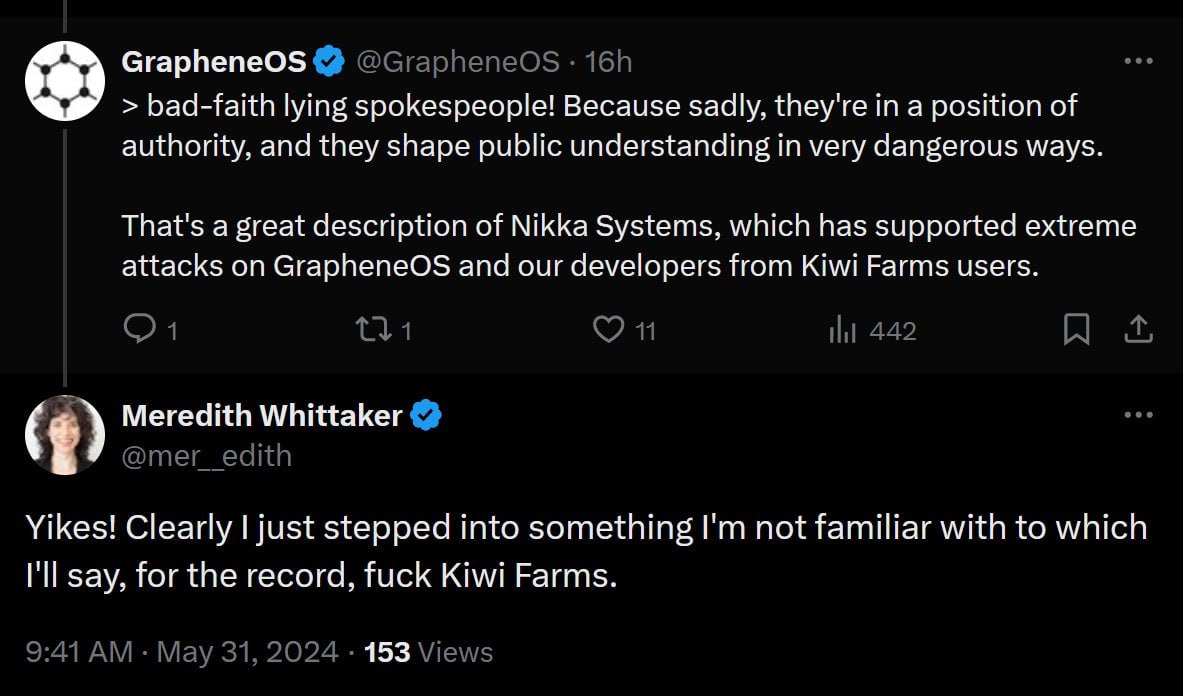Open Meredith Whittaker's profile photo
The image size is (1183, 696).
[x=65, y=435]
